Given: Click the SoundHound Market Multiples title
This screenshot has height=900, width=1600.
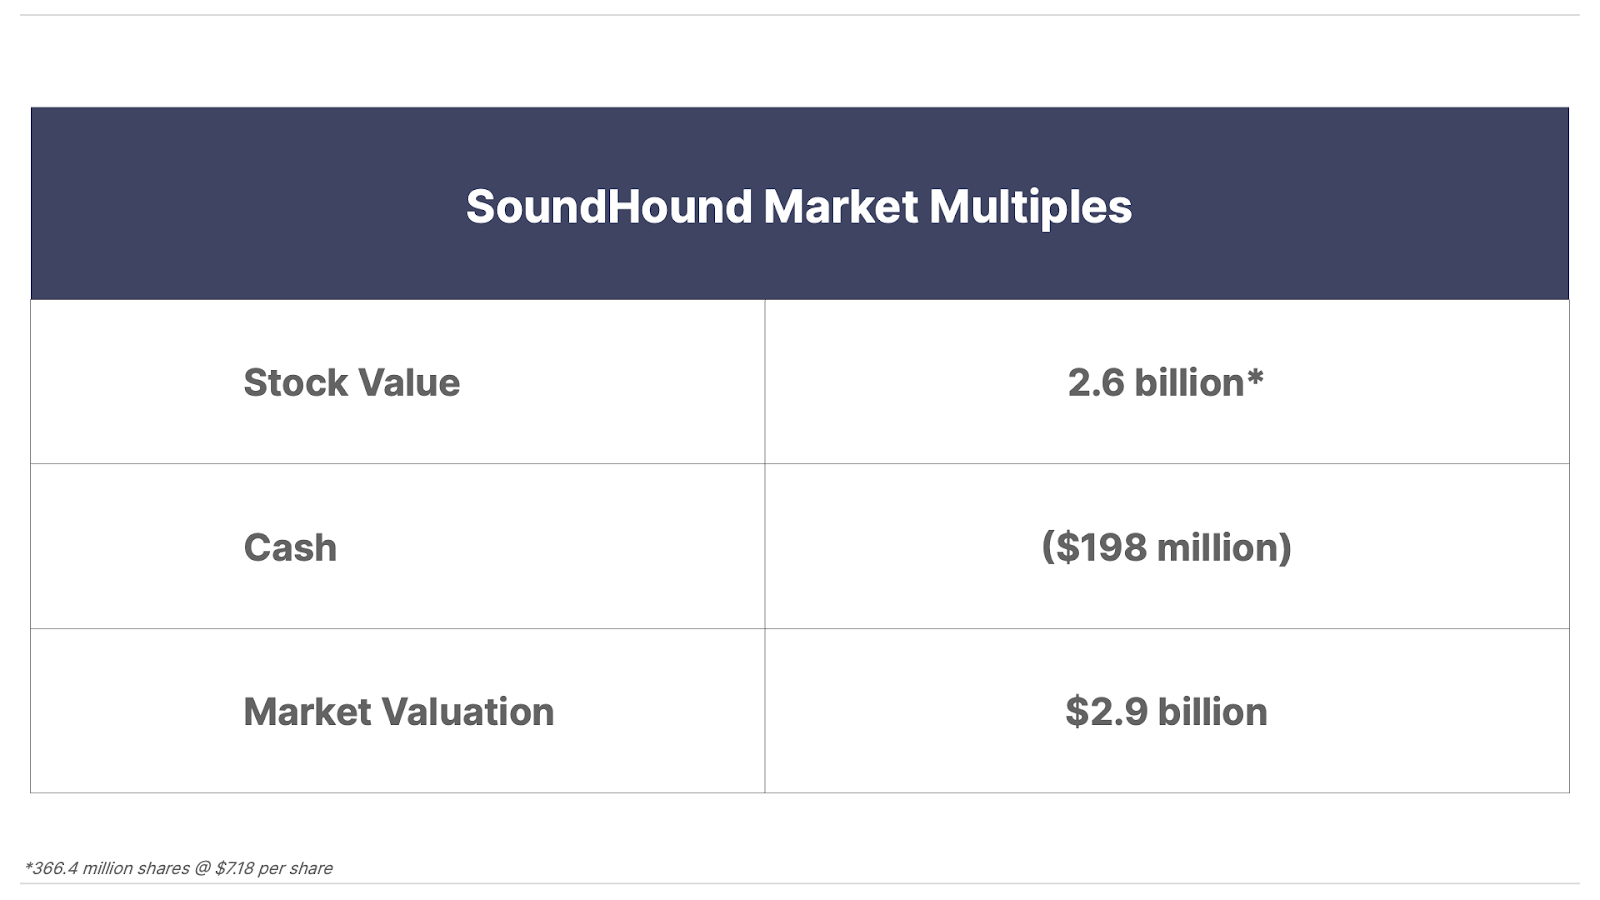Looking at the screenshot, I should pos(798,207).
